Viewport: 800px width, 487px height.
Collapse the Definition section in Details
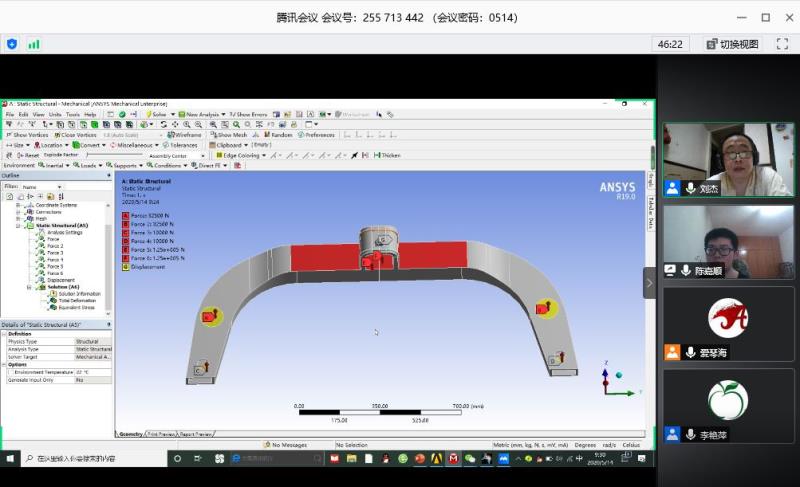[x=4, y=334]
